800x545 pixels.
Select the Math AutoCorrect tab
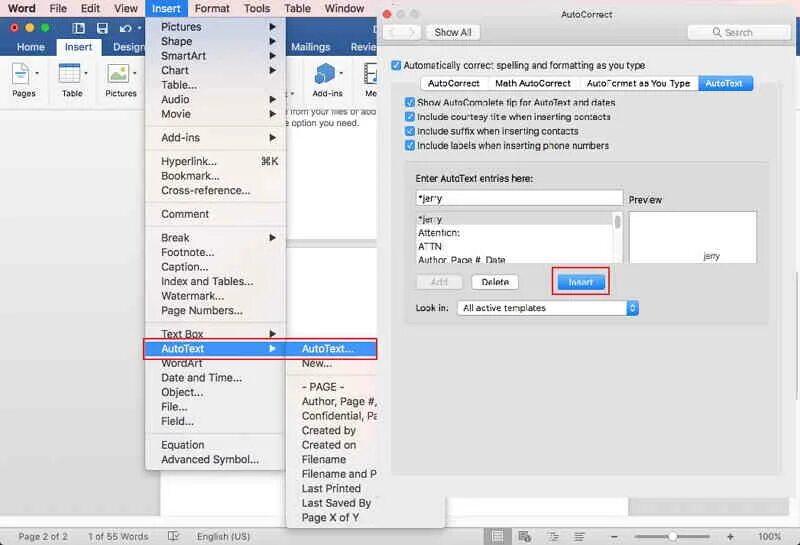533,83
